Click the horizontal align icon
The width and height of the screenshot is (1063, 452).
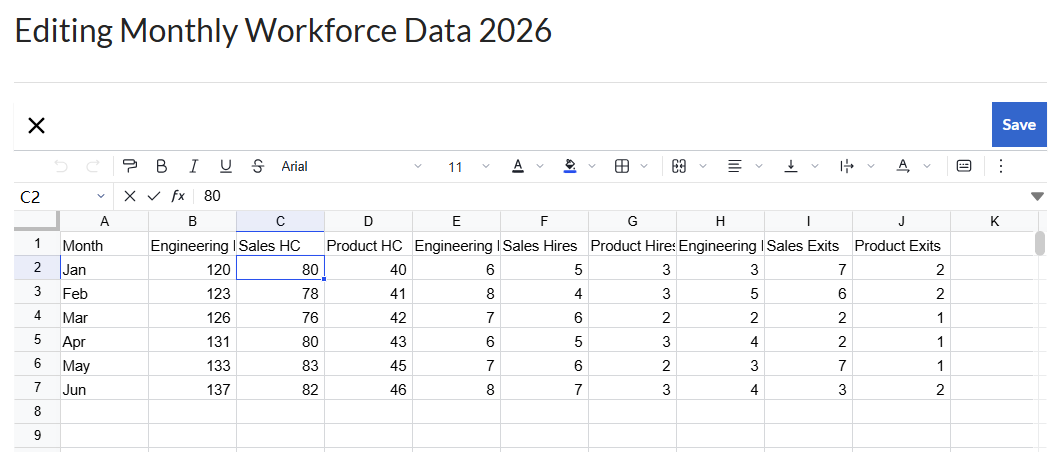click(x=734, y=166)
